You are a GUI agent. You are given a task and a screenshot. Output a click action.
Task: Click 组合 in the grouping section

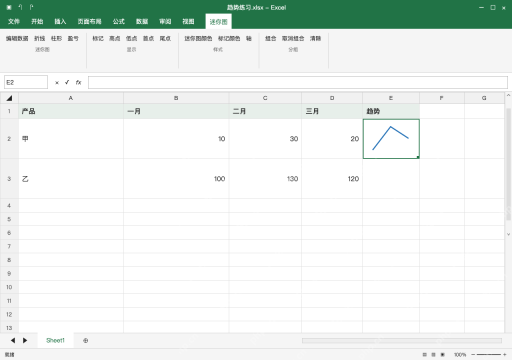[x=271, y=39]
